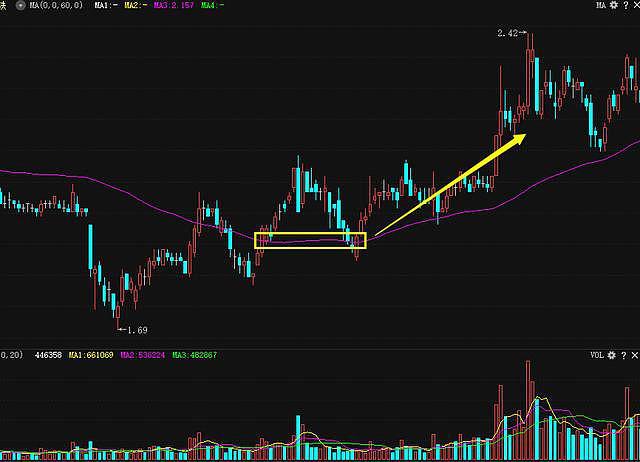640x462 pixels.
Task: Close the MA indicator panel
Action: [636, 5]
